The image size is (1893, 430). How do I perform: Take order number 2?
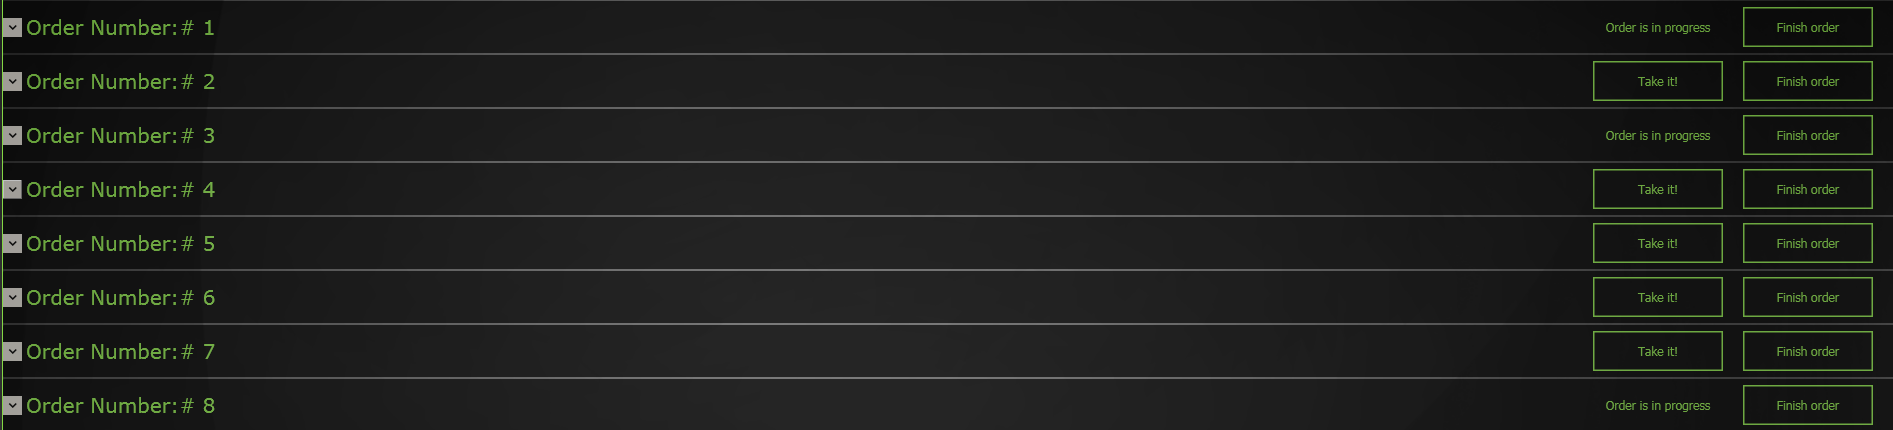pos(1658,81)
